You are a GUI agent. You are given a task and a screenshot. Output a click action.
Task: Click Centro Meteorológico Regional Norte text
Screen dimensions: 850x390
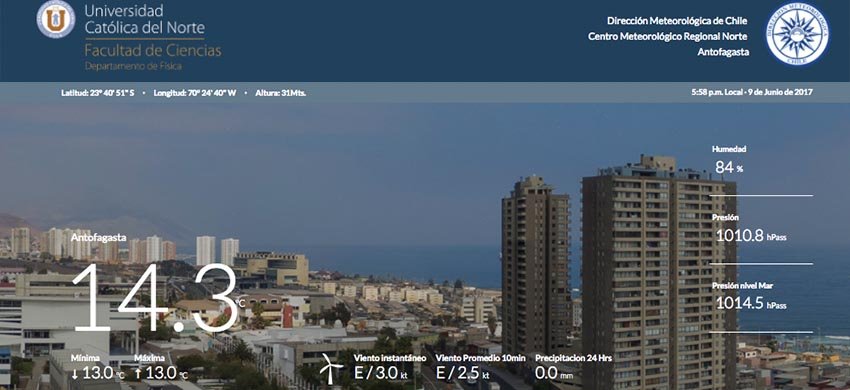(668, 36)
